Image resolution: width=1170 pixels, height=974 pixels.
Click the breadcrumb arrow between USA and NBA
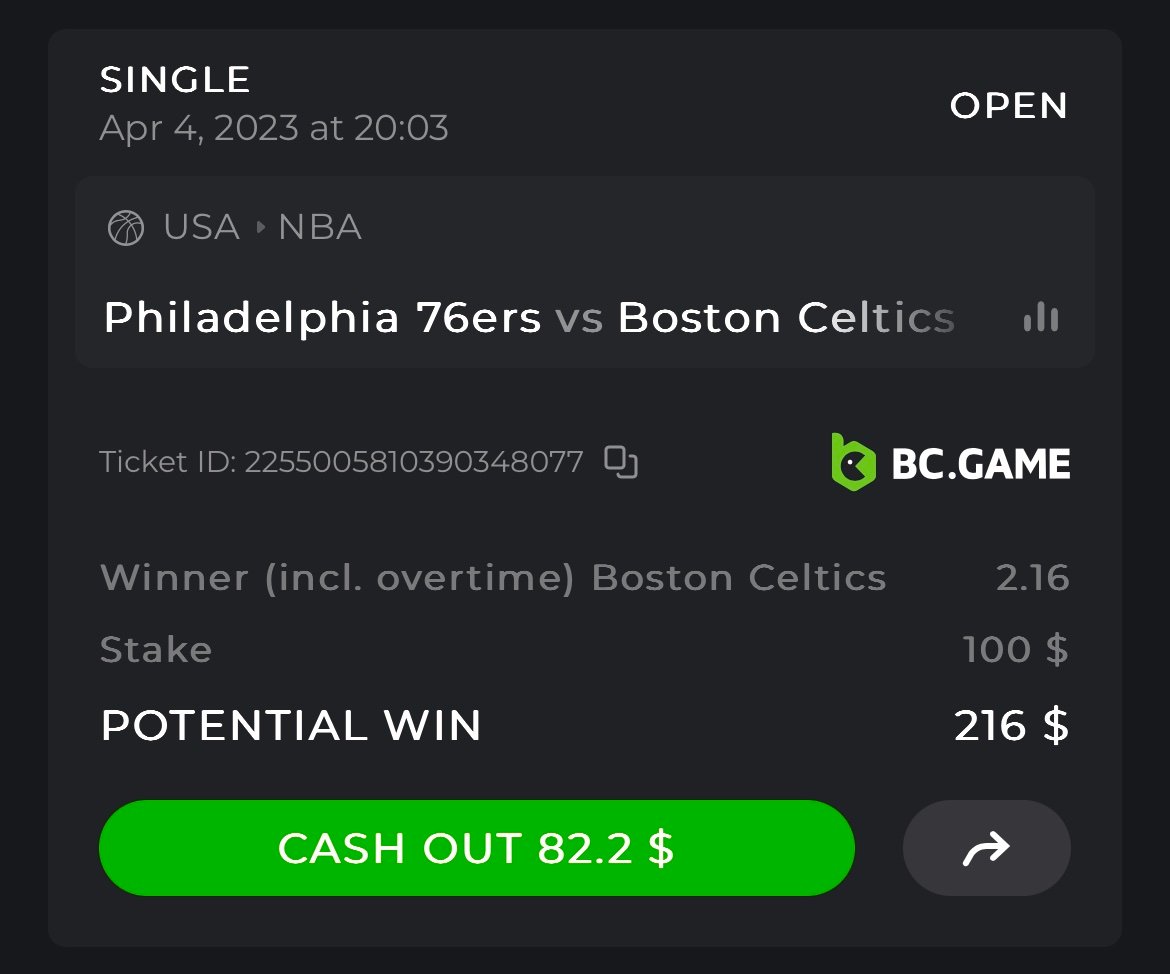(x=260, y=228)
